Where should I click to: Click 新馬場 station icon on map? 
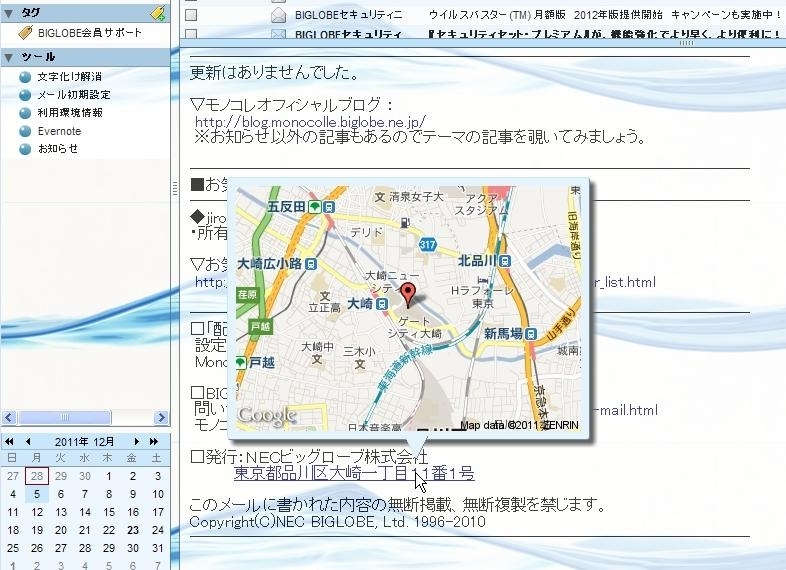pyautogui.click(x=531, y=333)
